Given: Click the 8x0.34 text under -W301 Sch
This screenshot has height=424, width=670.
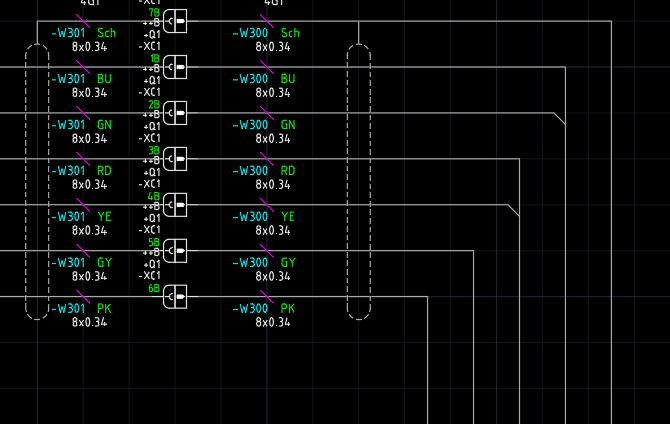Looking at the screenshot, I should (89, 47).
